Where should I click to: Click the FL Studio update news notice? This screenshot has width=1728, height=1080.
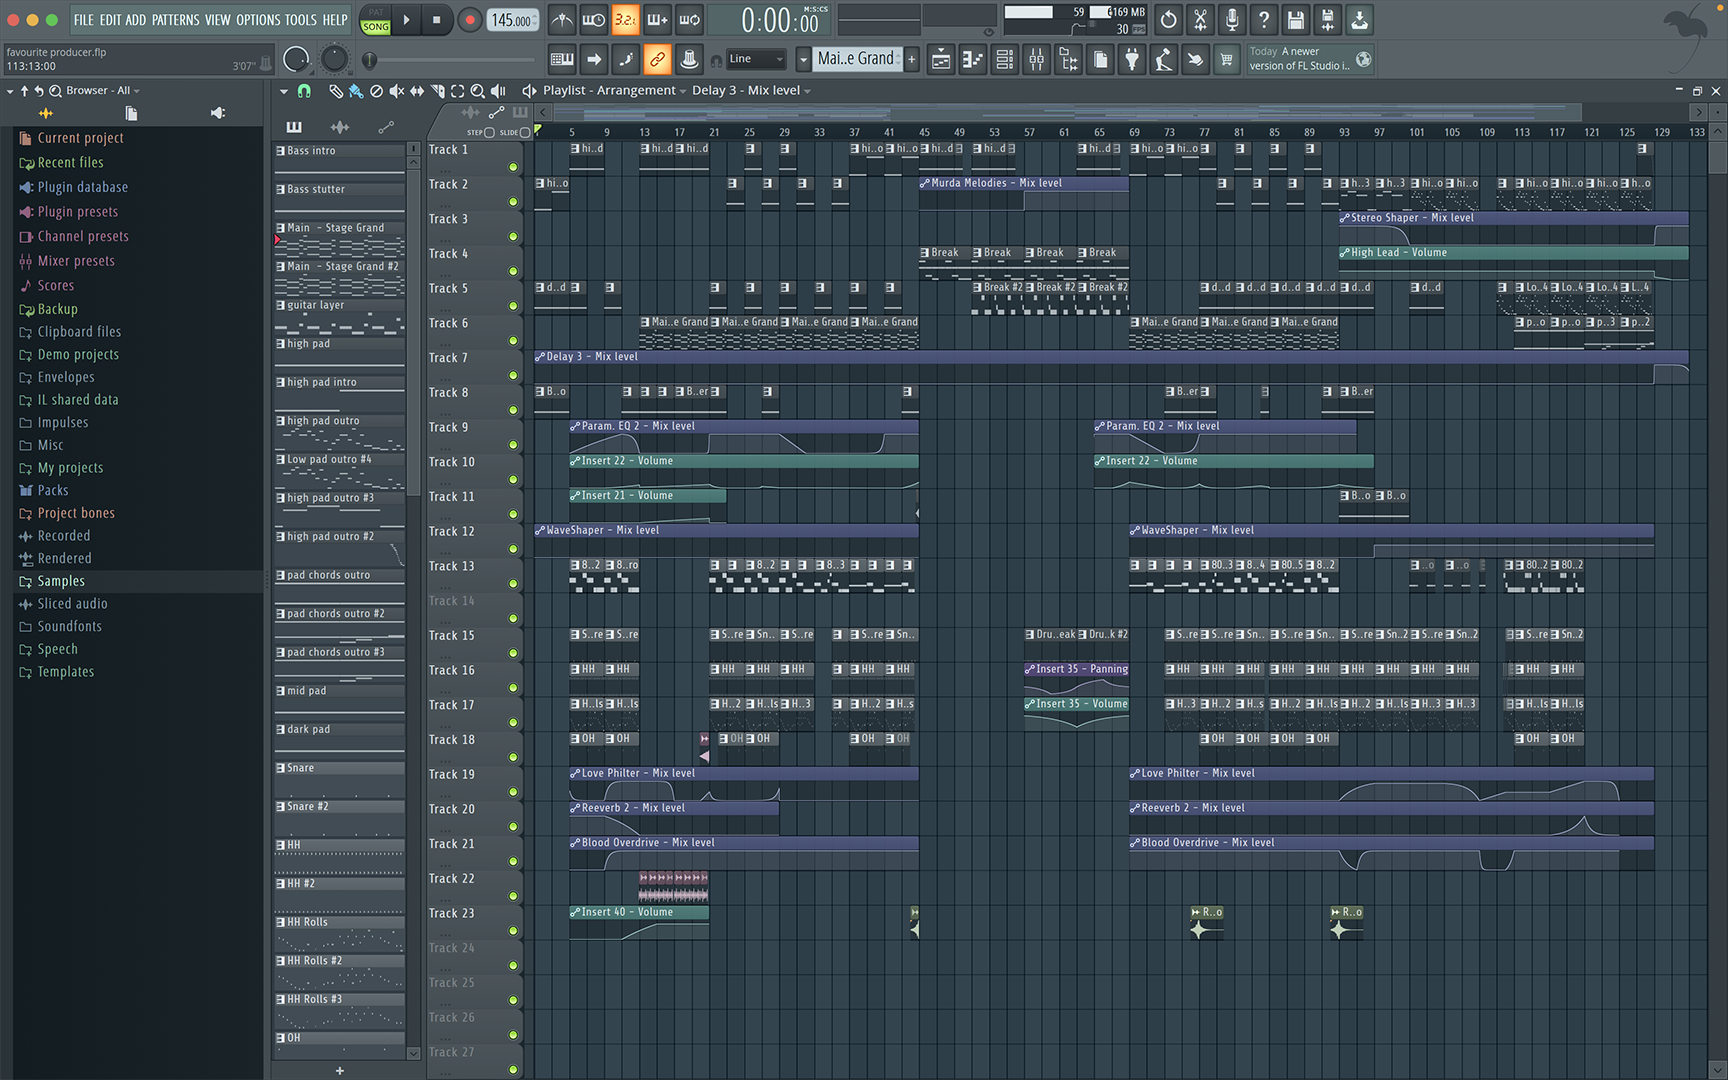coord(1299,59)
